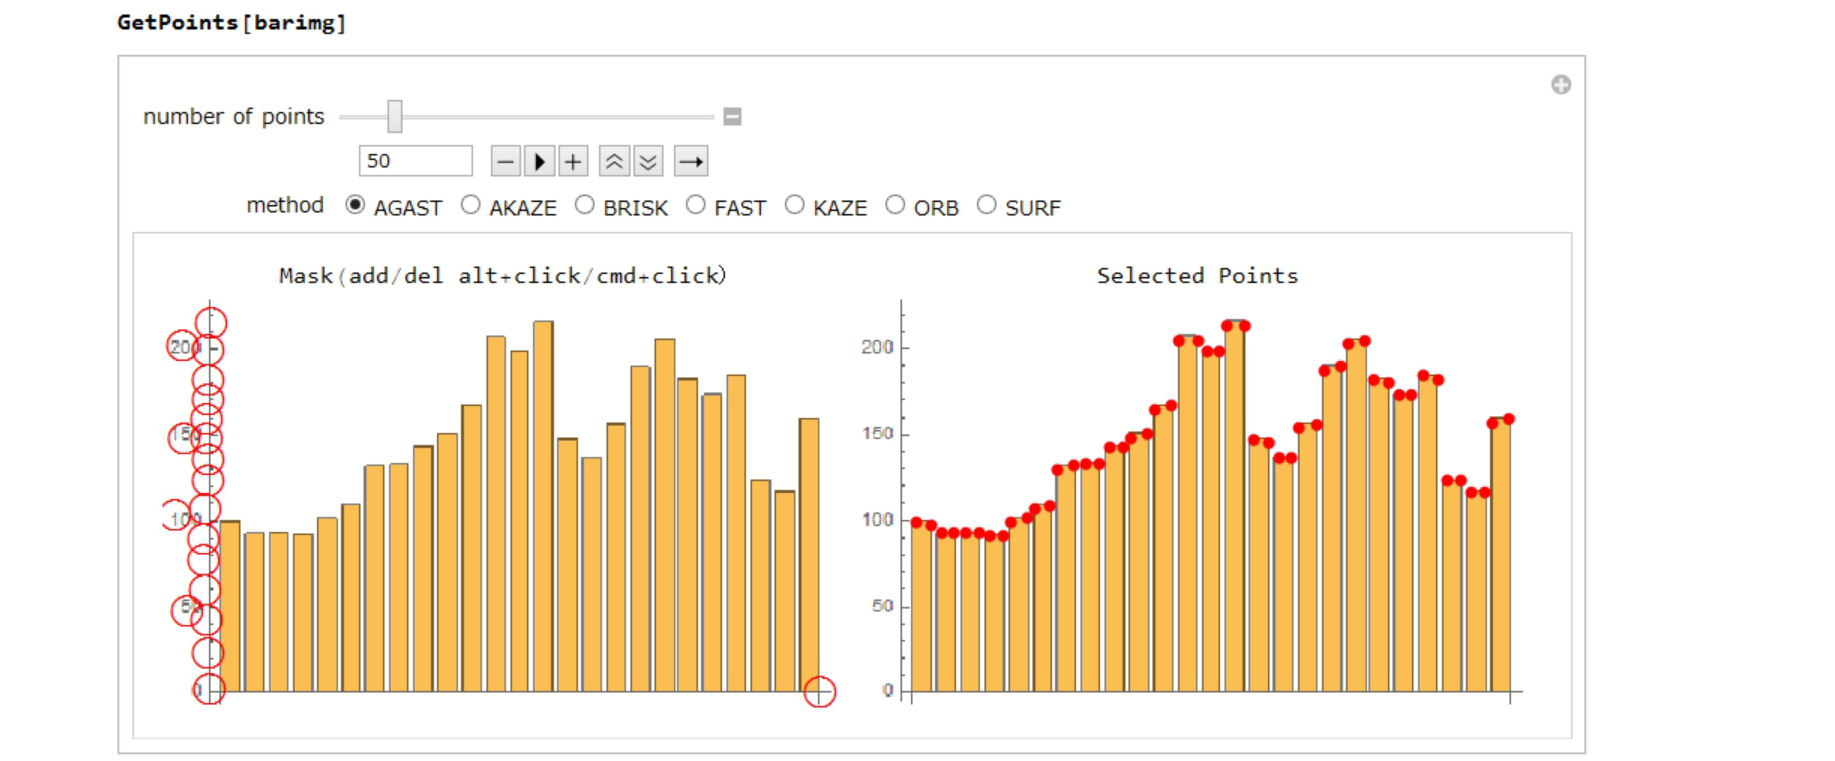Click the tallest bar in Selected Points chart
Screen dimensions: 1835x761
1235,506
